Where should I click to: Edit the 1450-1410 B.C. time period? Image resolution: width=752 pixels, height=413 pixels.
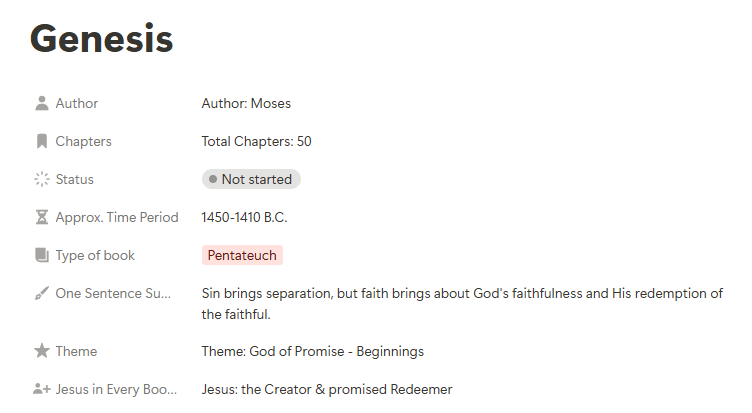(x=244, y=217)
